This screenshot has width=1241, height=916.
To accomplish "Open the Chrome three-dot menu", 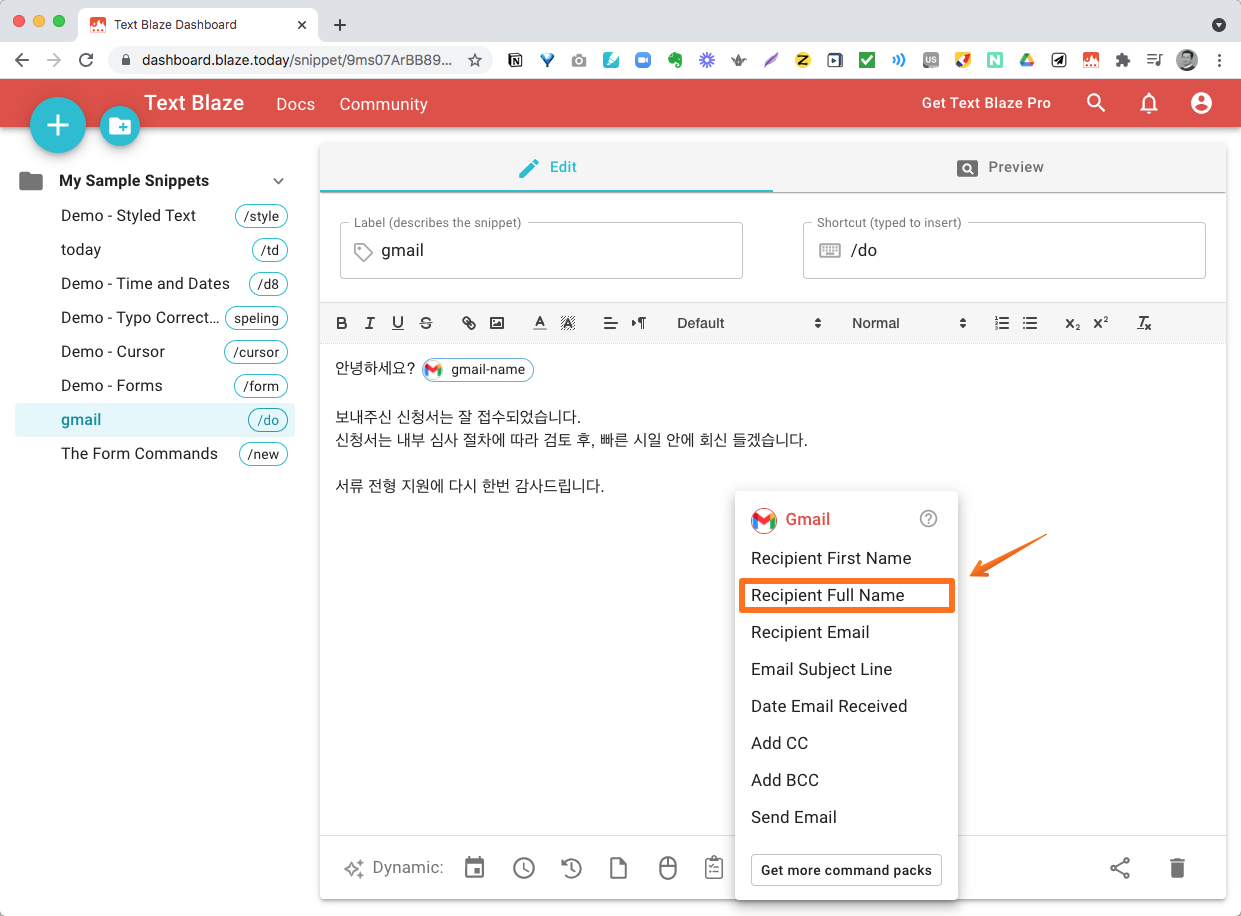I will coord(1219,60).
